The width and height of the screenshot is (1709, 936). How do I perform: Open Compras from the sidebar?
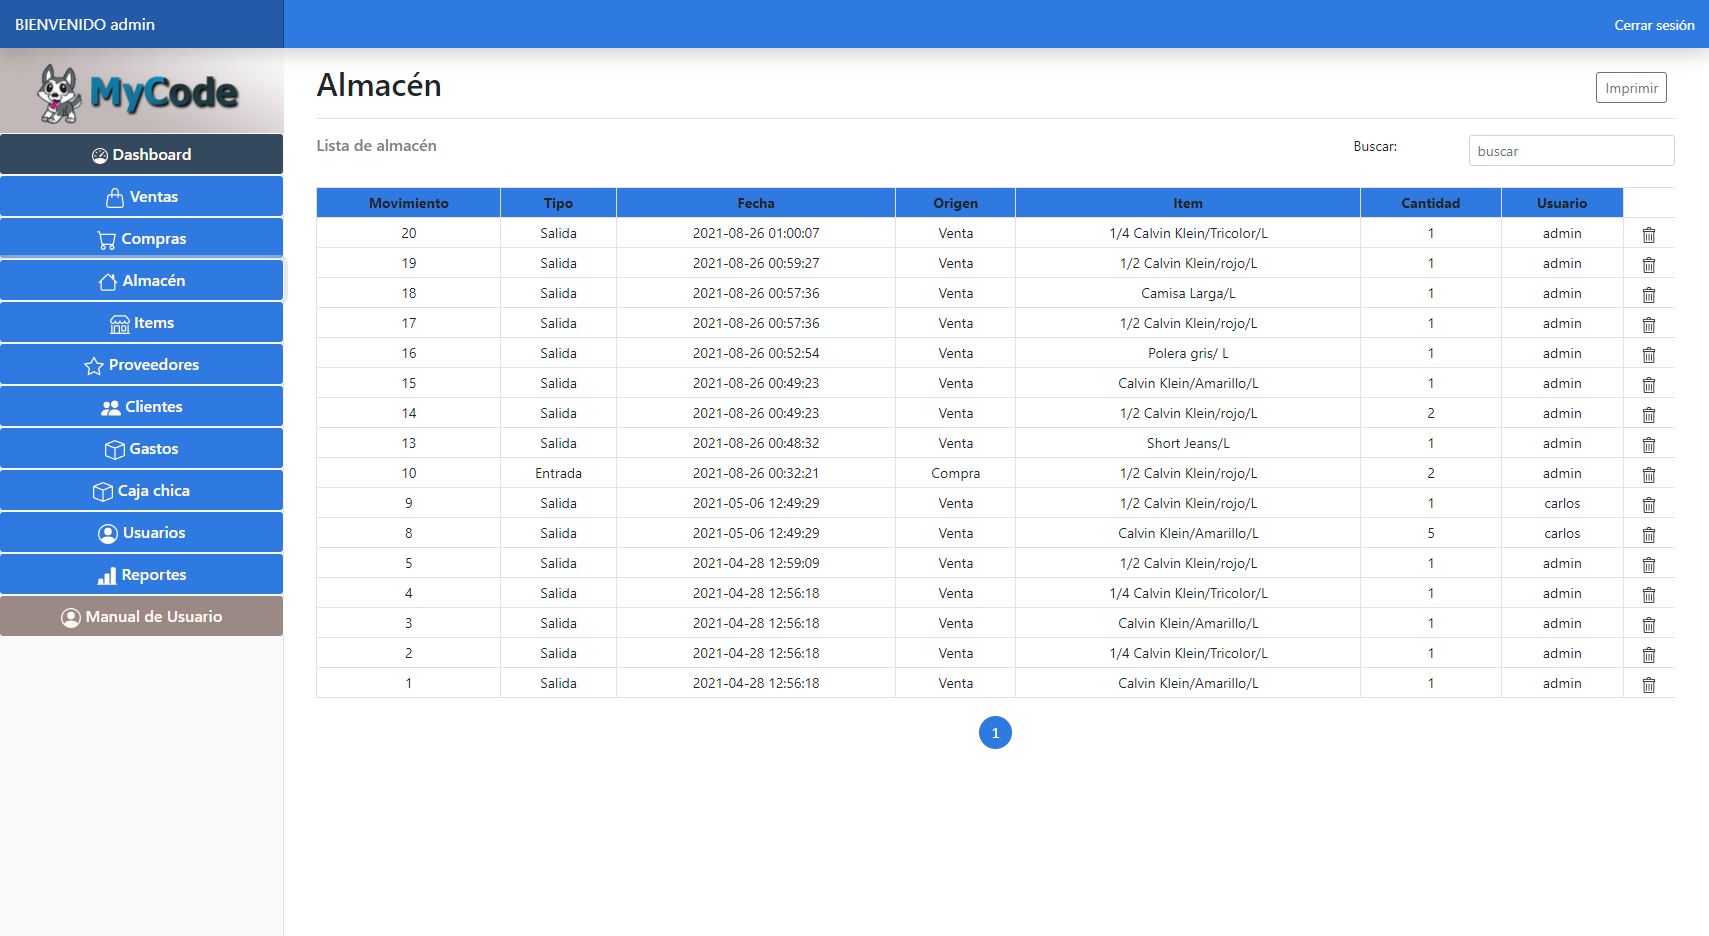pos(141,239)
